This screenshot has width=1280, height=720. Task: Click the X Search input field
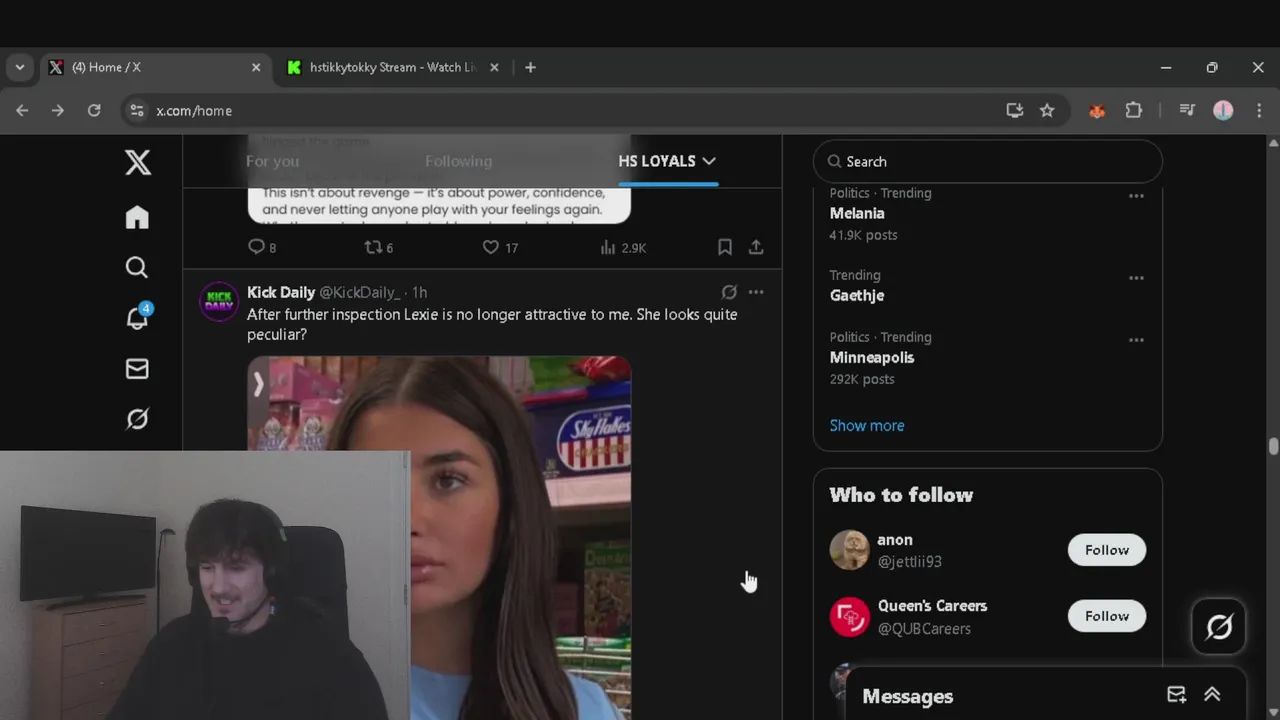pos(988,161)
